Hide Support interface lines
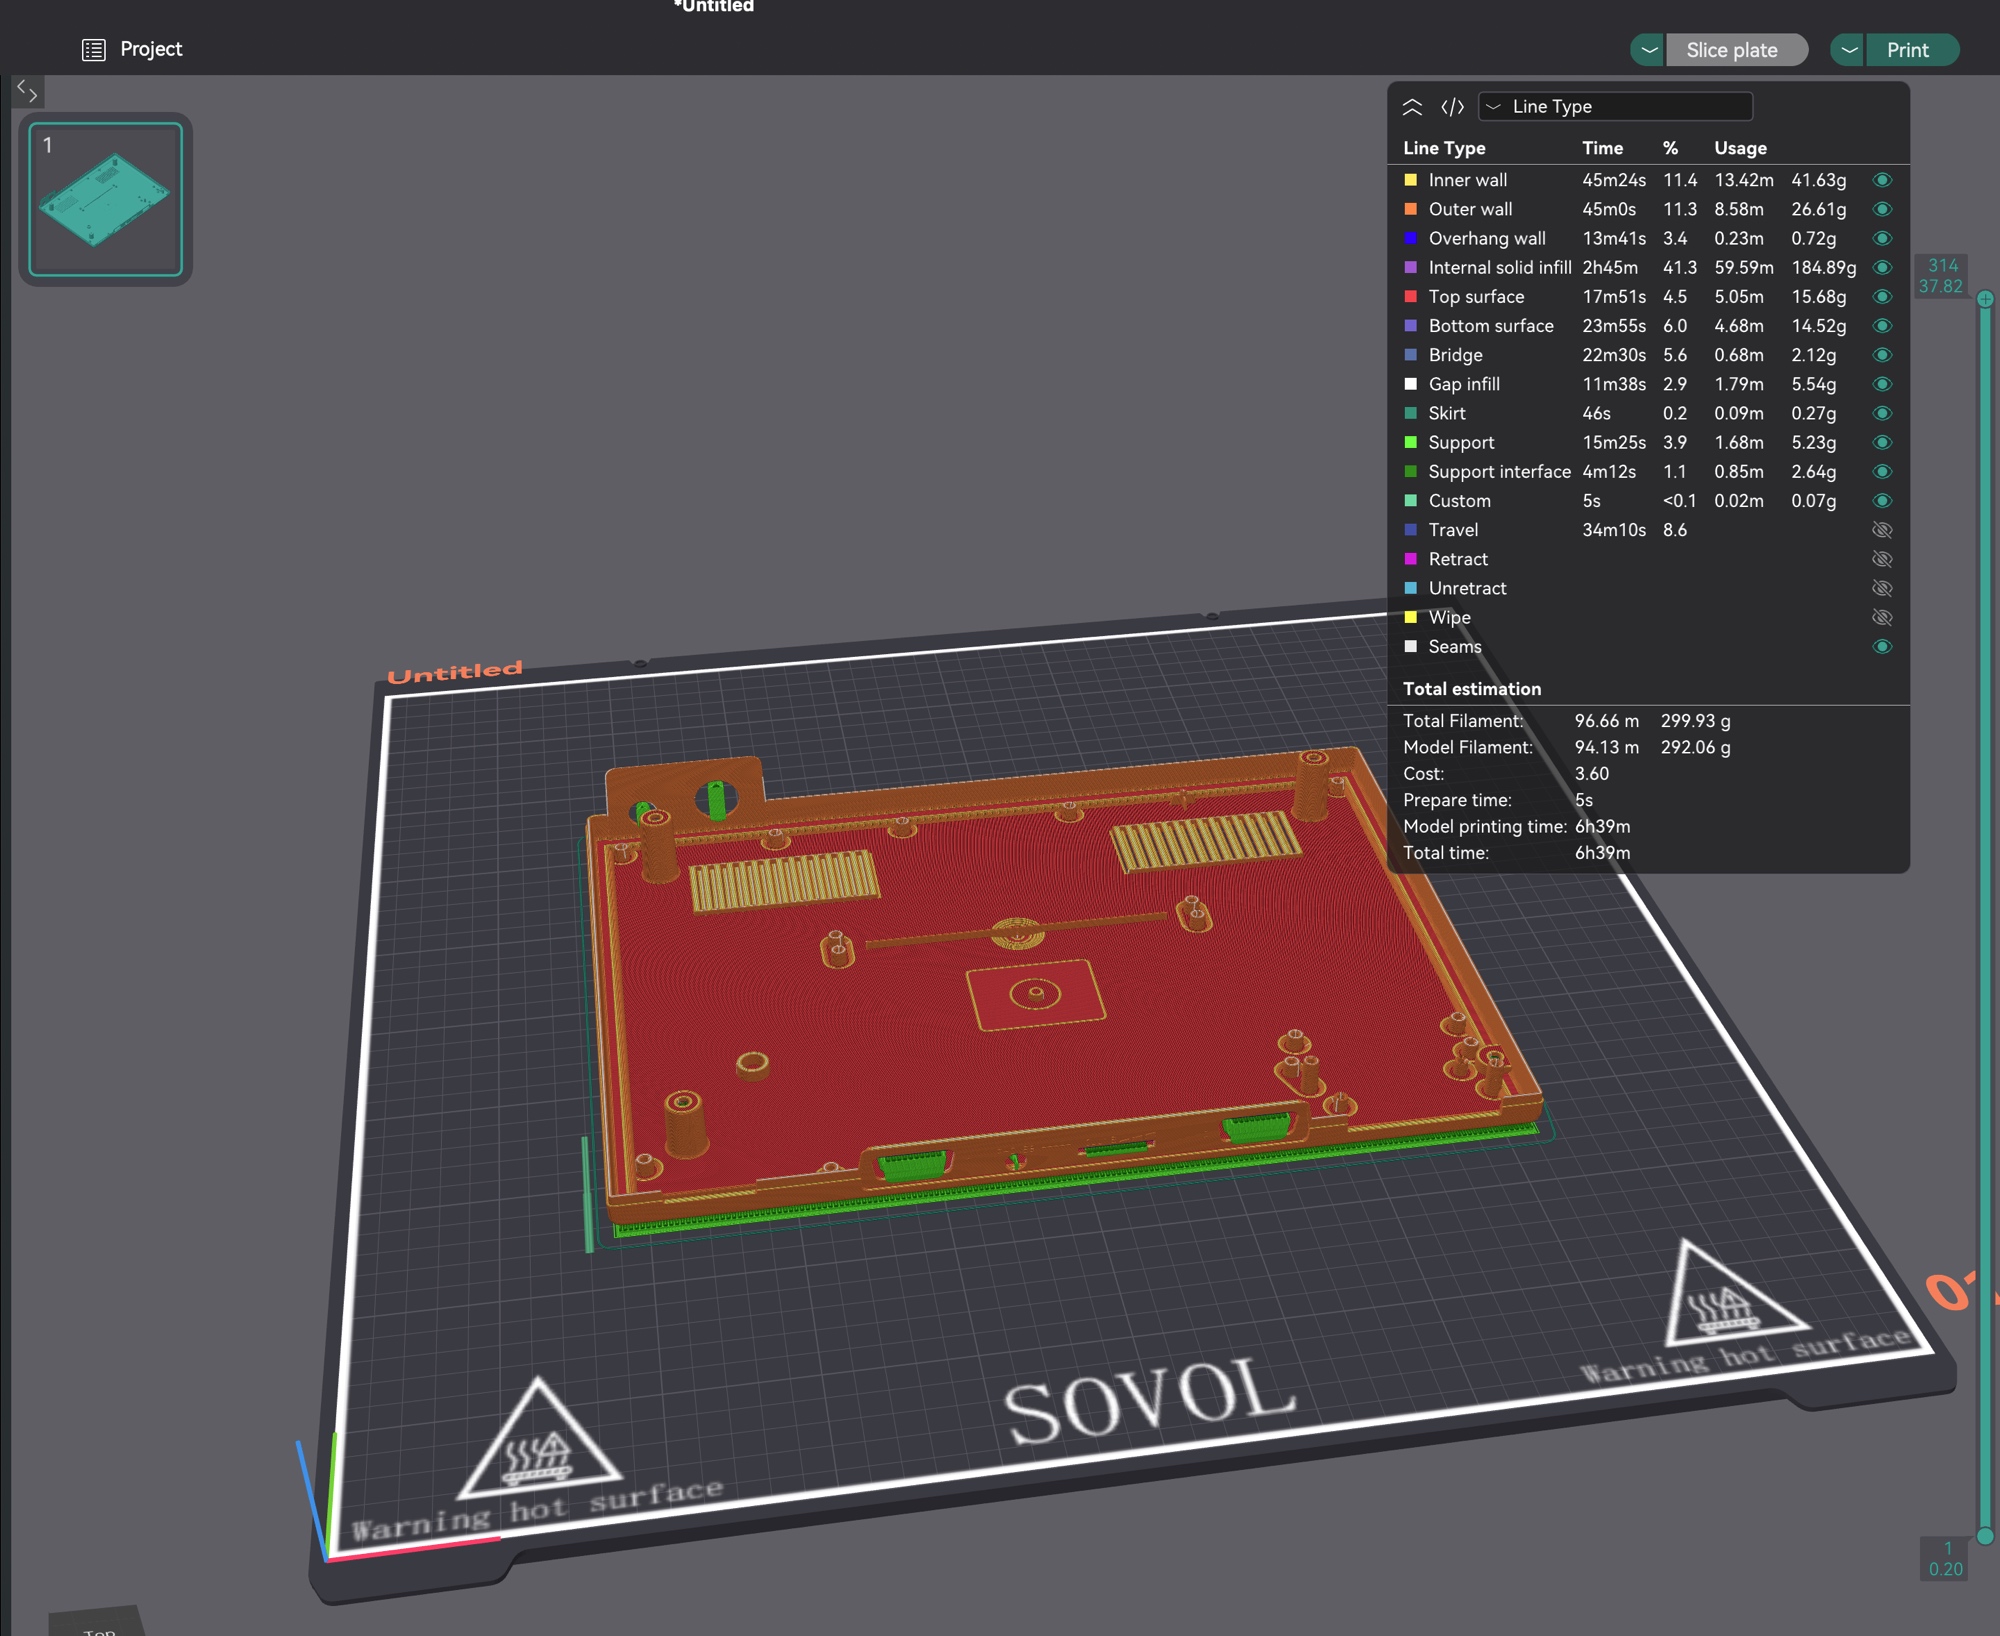Screen dimensions: 2000x1636 pos(1881,471)
